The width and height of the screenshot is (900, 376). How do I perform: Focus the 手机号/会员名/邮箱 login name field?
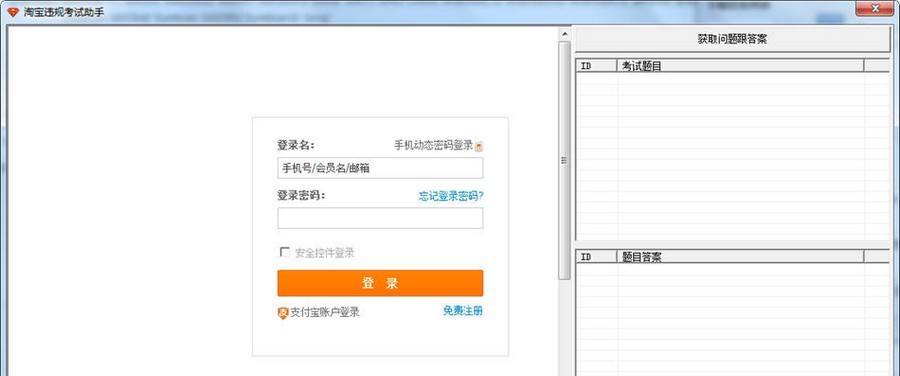380,168
